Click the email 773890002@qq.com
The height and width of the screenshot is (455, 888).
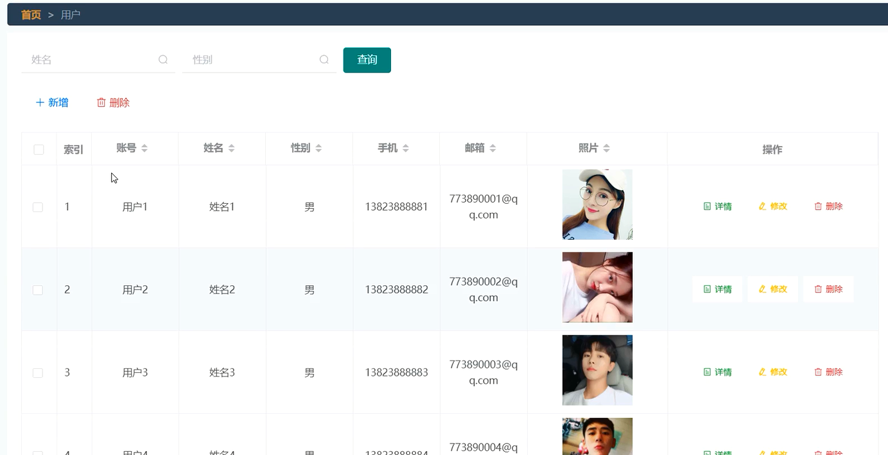pos(484,290)
